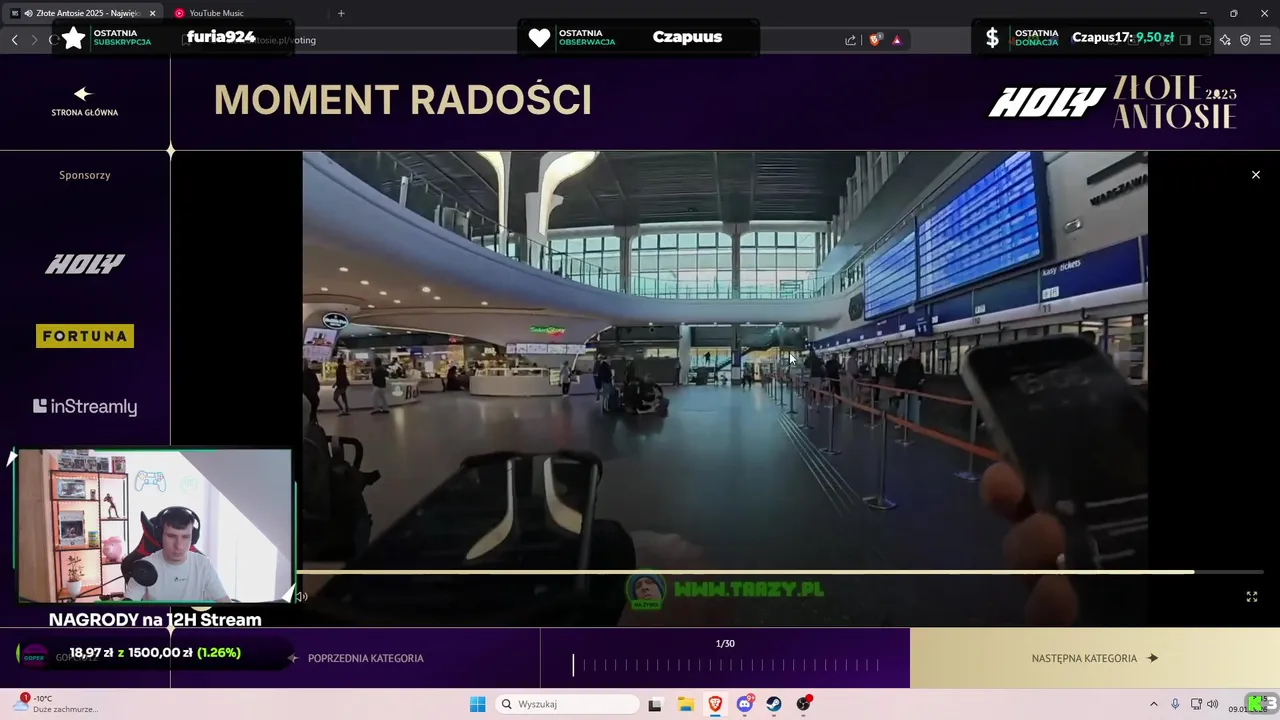The height and width of the screenshot is (720, 1280).
Task: Click the Moment Radości category title
Action: click(403, 100)
